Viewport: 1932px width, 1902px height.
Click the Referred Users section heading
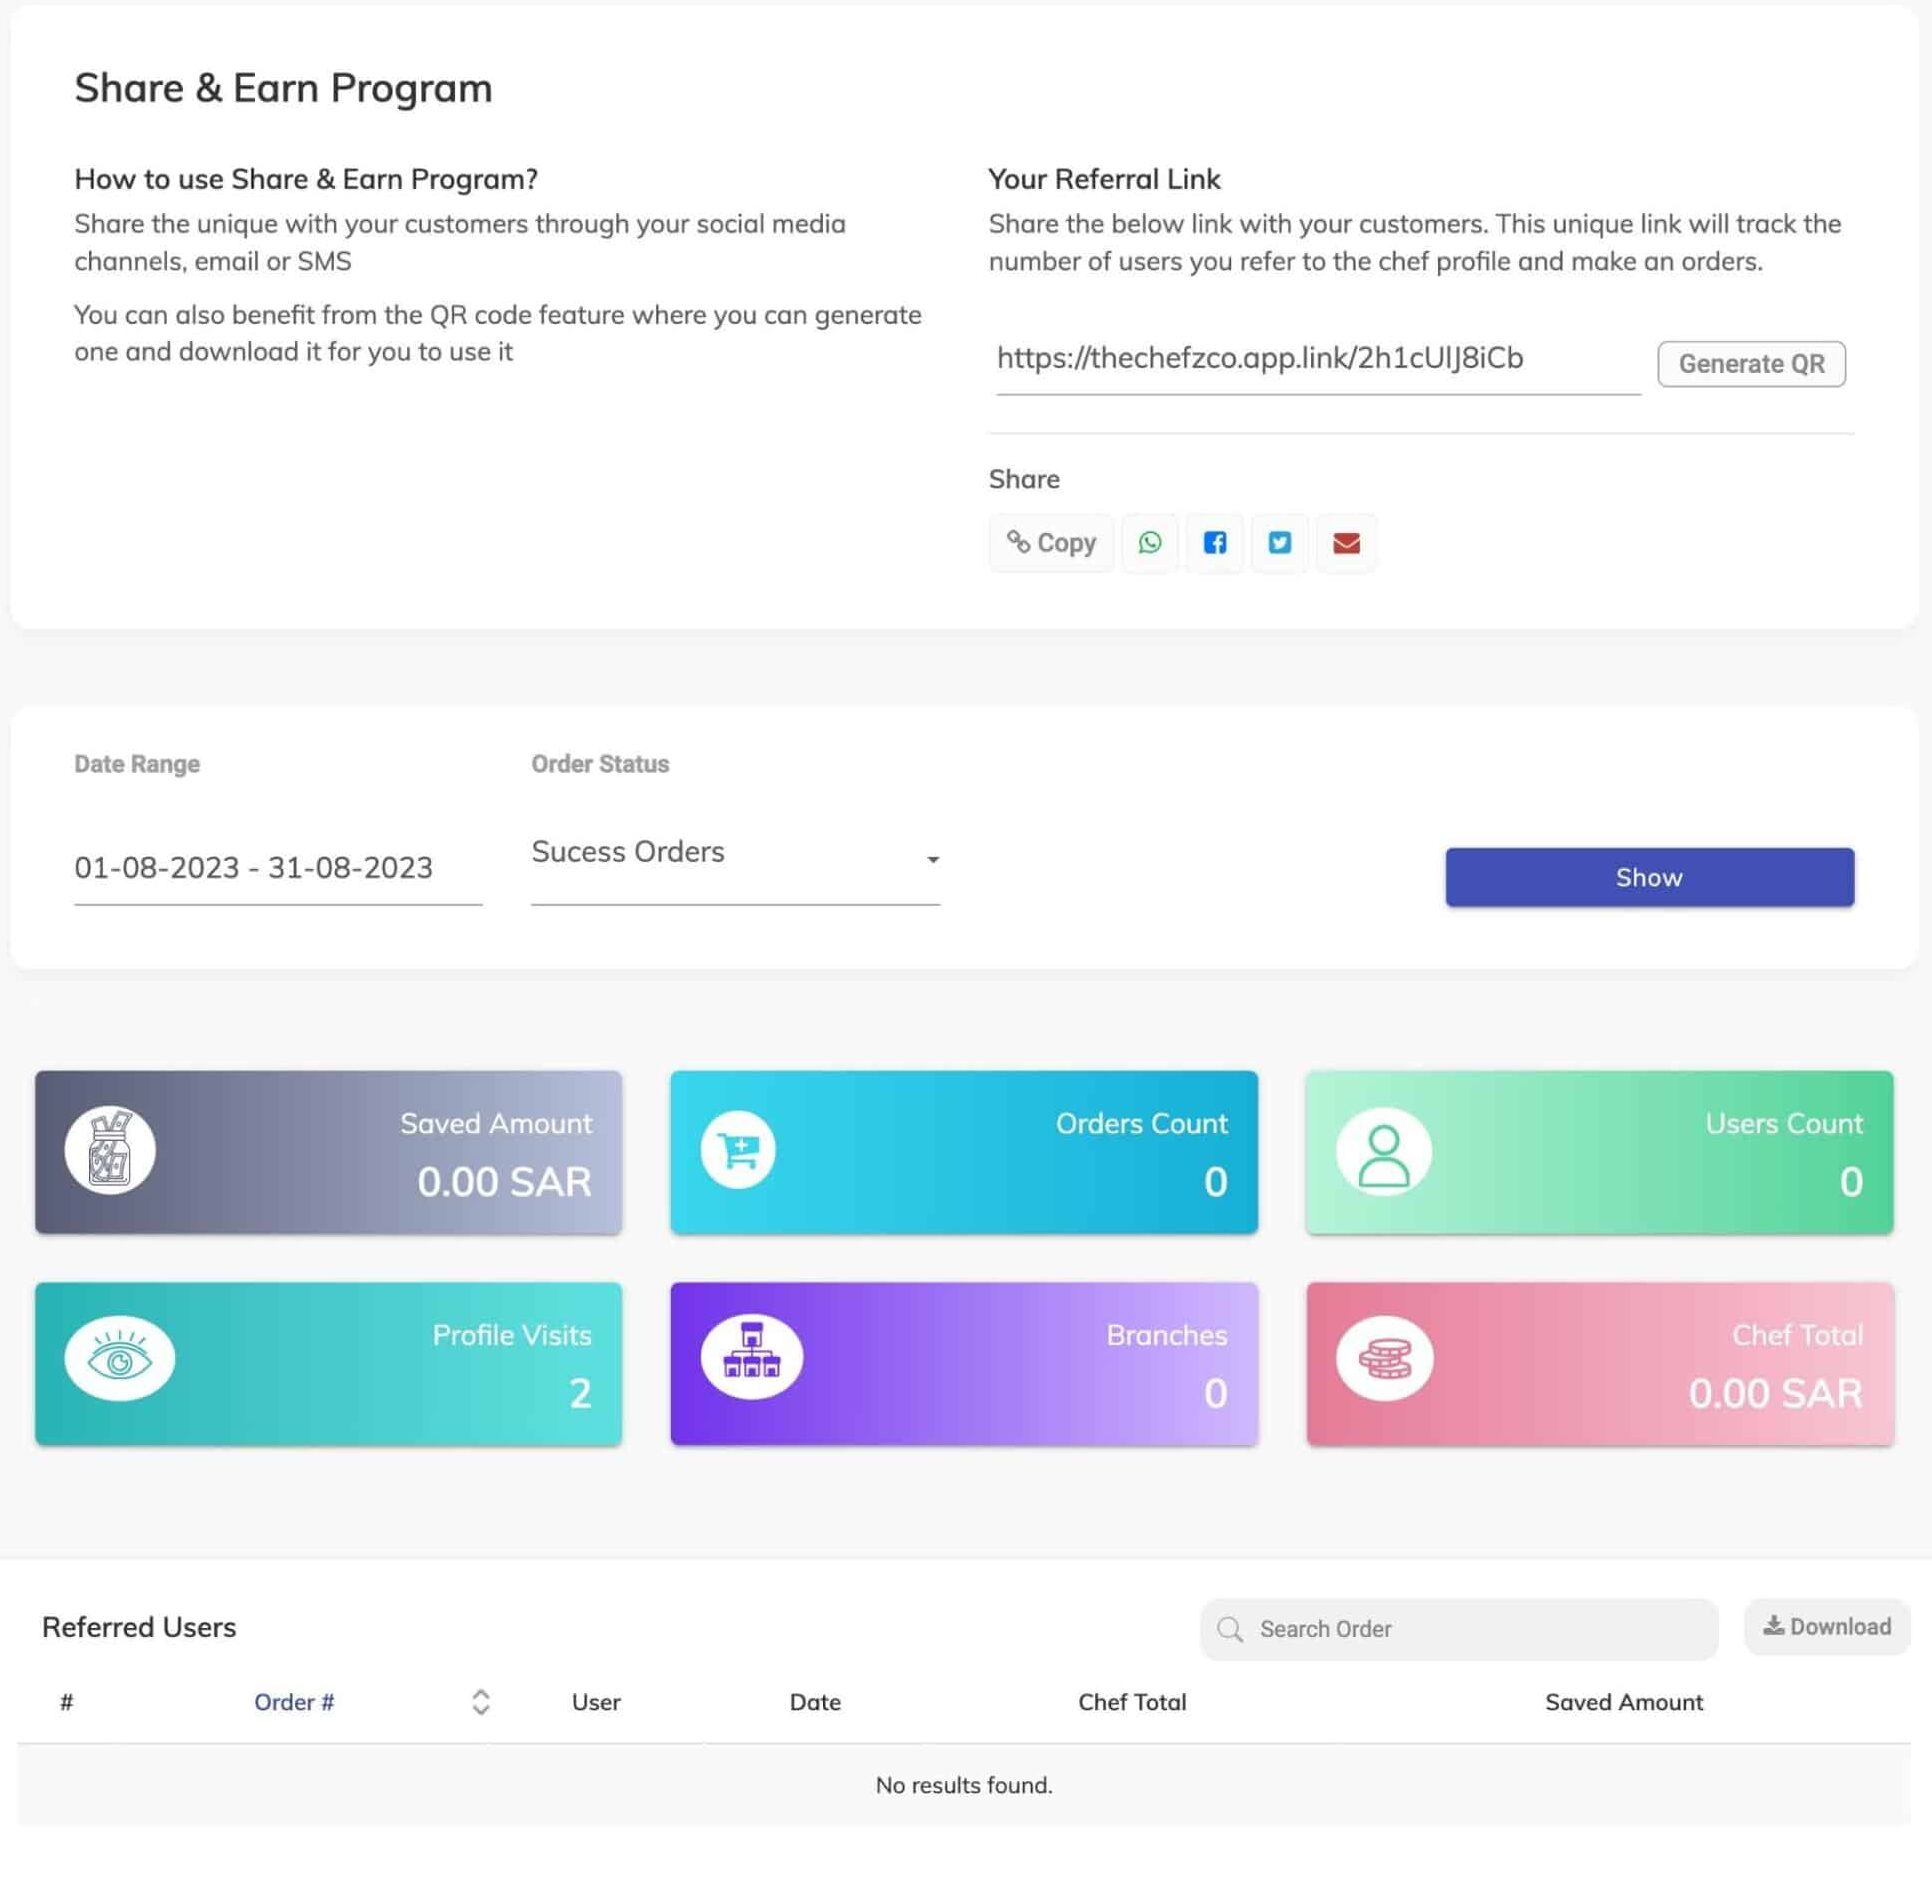tap(138, 1626)
